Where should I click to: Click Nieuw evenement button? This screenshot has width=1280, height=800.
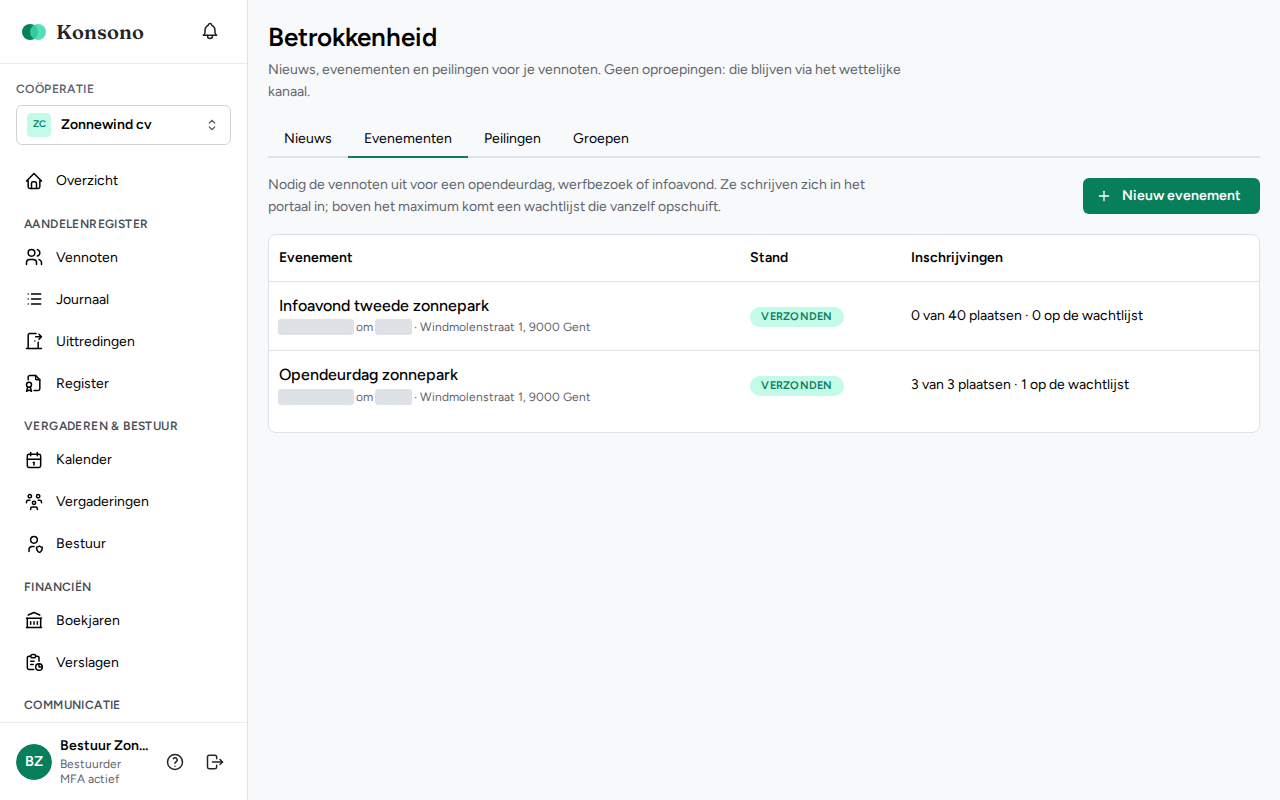point(1171,196)
